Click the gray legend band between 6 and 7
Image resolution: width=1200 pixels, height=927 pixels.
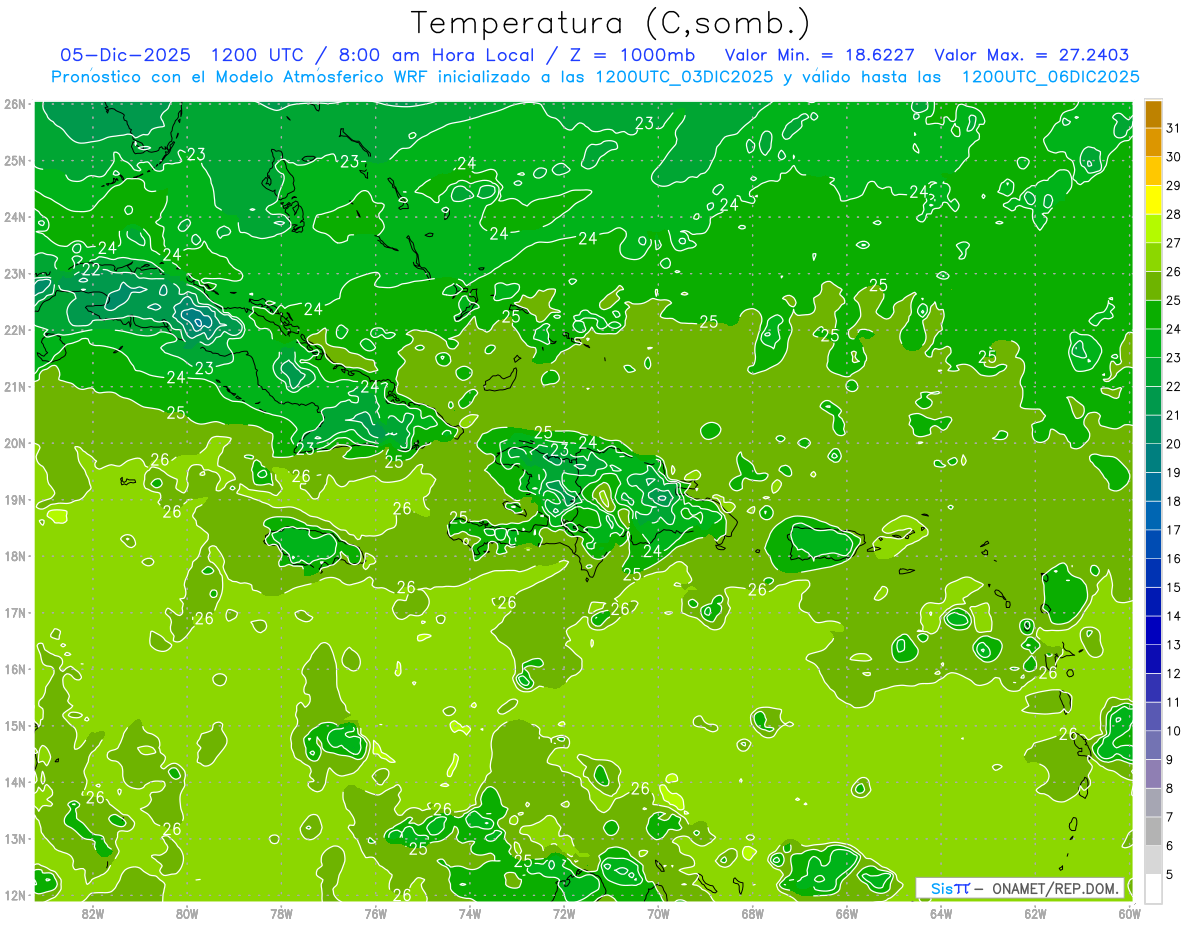pyautogui.click(x=1153, y=831)
